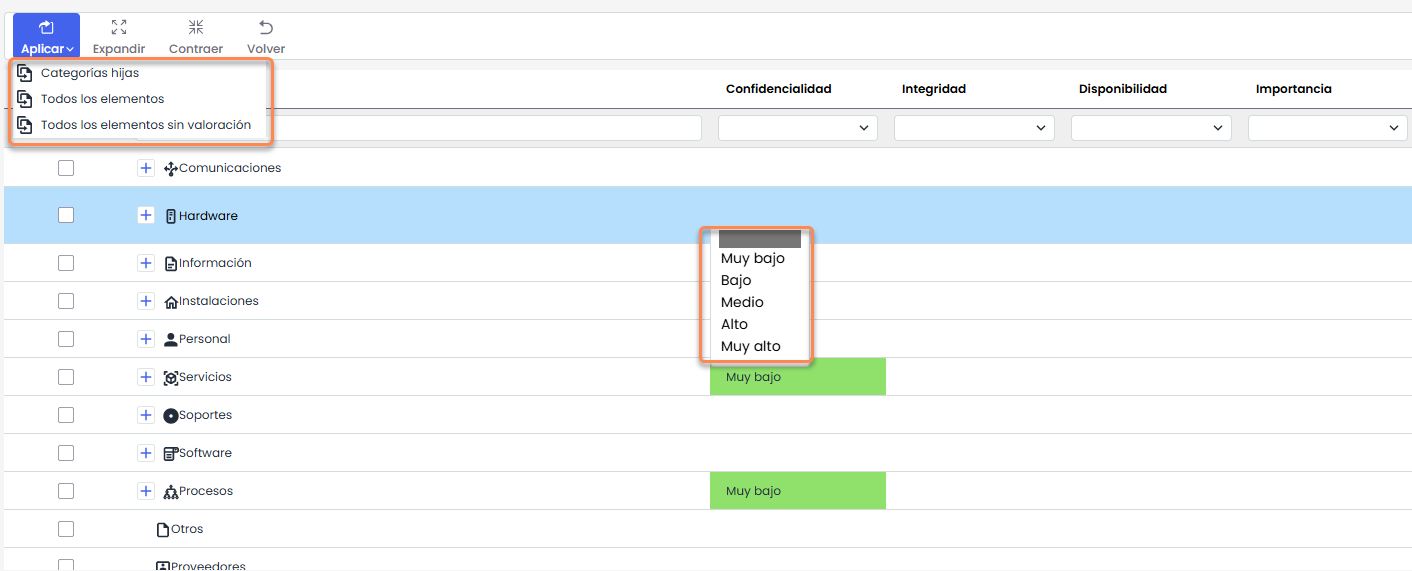Check the Software row checkbox
Screen dimensions: 1412x571
point(66,453)
